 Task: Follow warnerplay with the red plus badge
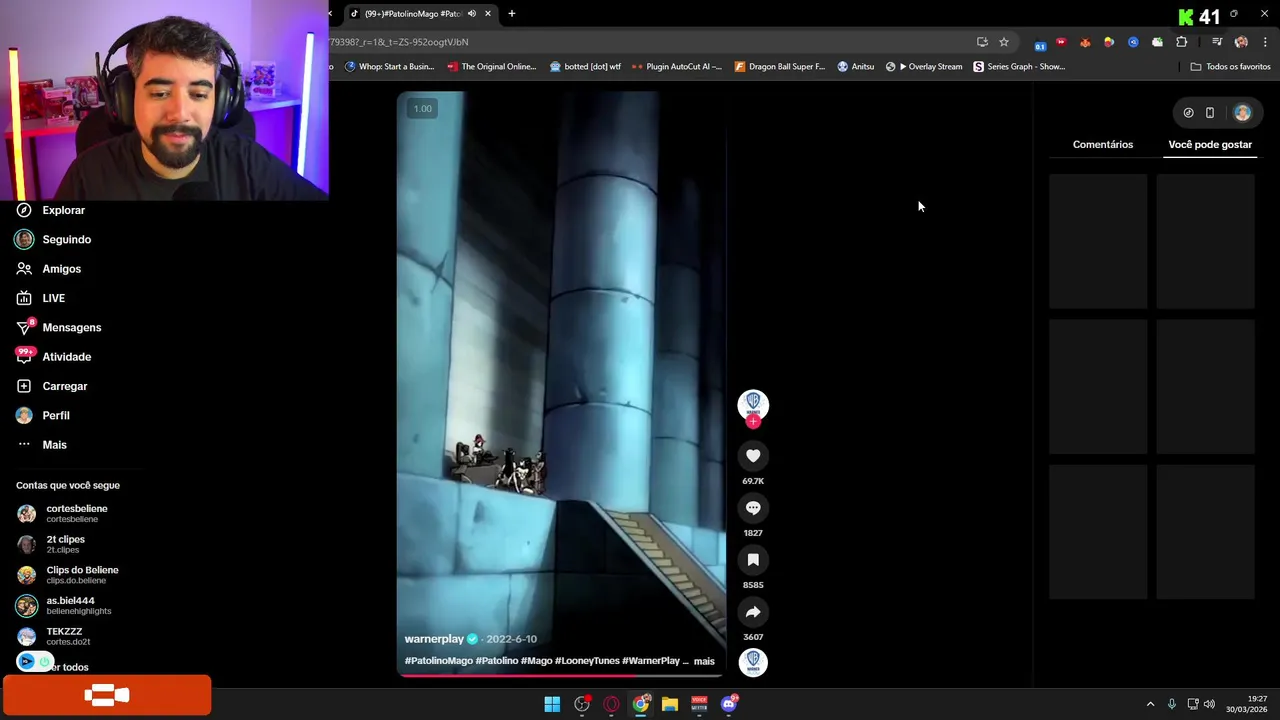[753, 422]
